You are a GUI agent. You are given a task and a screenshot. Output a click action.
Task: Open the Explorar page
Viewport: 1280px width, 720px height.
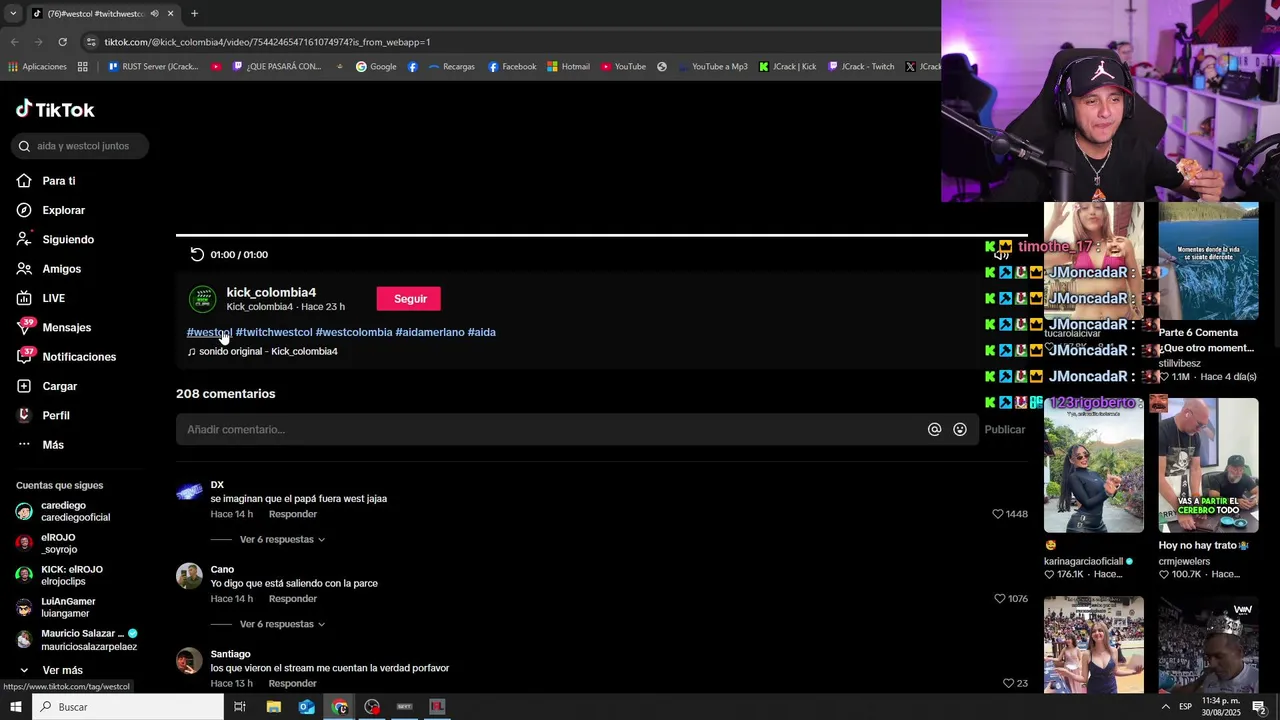(x=51, y=210)
